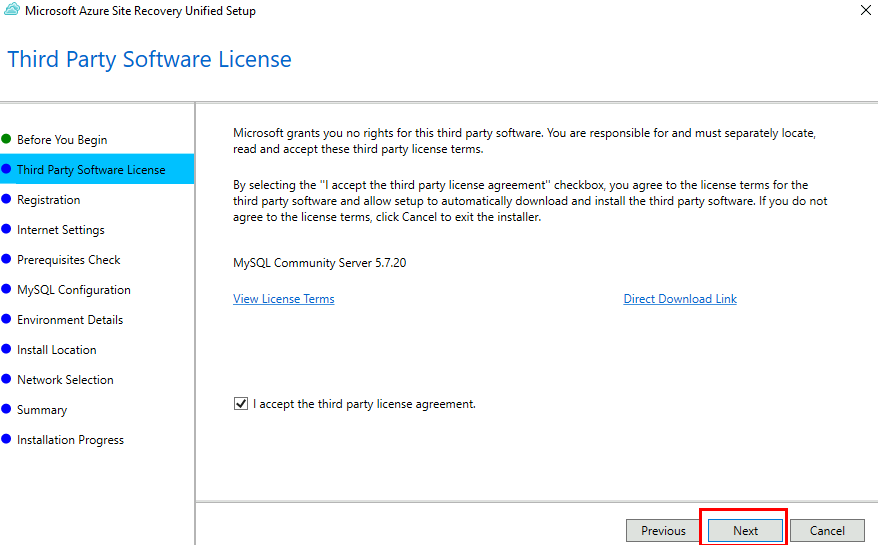The width and height of the screenshot is (878, 545).
Task: Click the blue dot beside Registration
Action: click(6, 198)
